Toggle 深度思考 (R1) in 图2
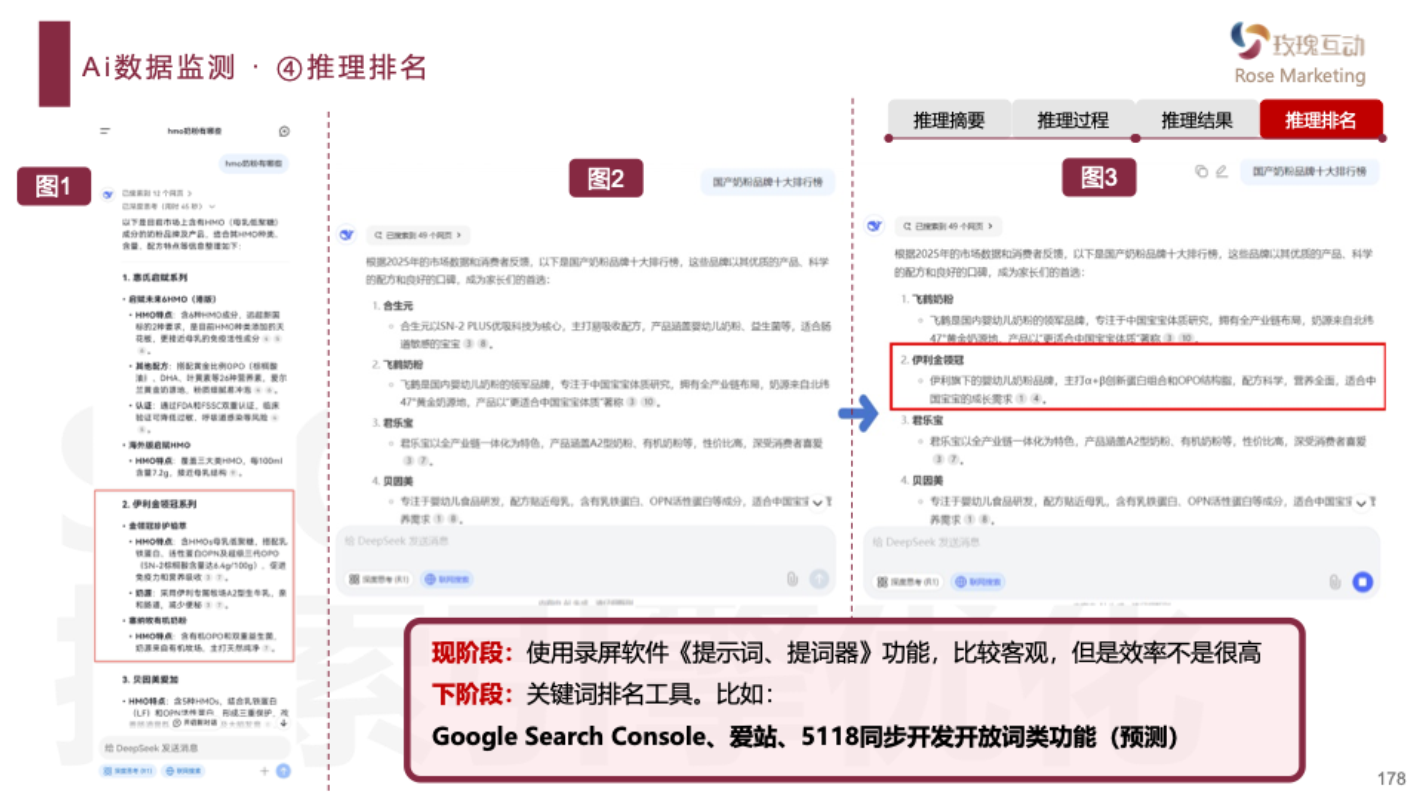Image resolution: width=1422 pixels, height=800 pixels. (x=379, y=579)
